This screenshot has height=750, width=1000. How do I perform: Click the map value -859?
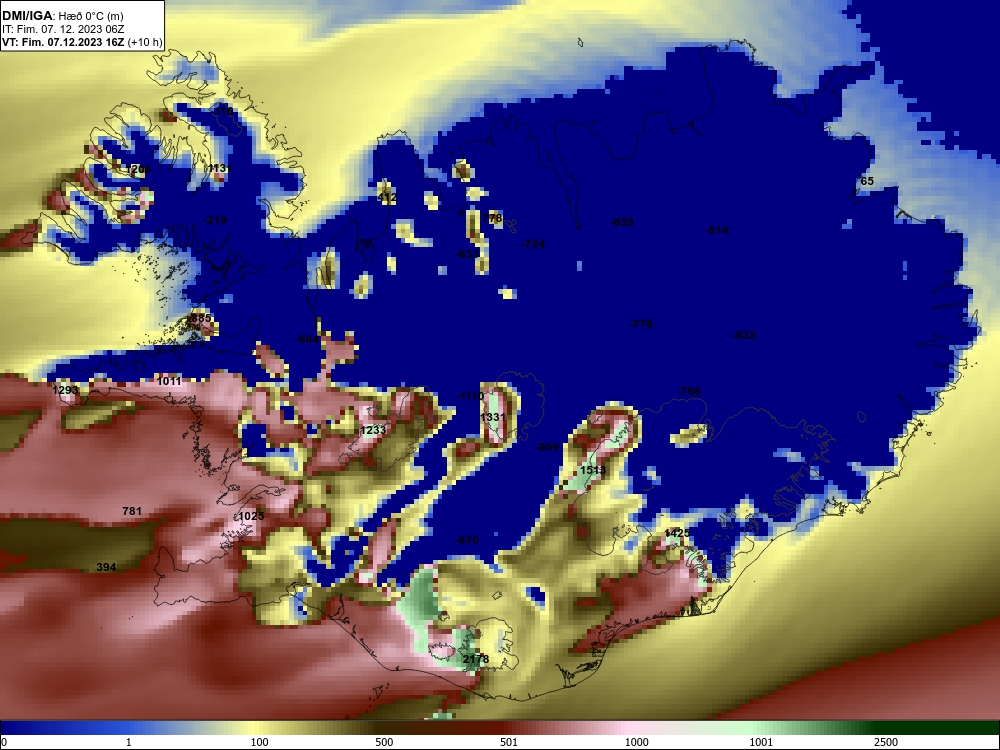point(622,222)
